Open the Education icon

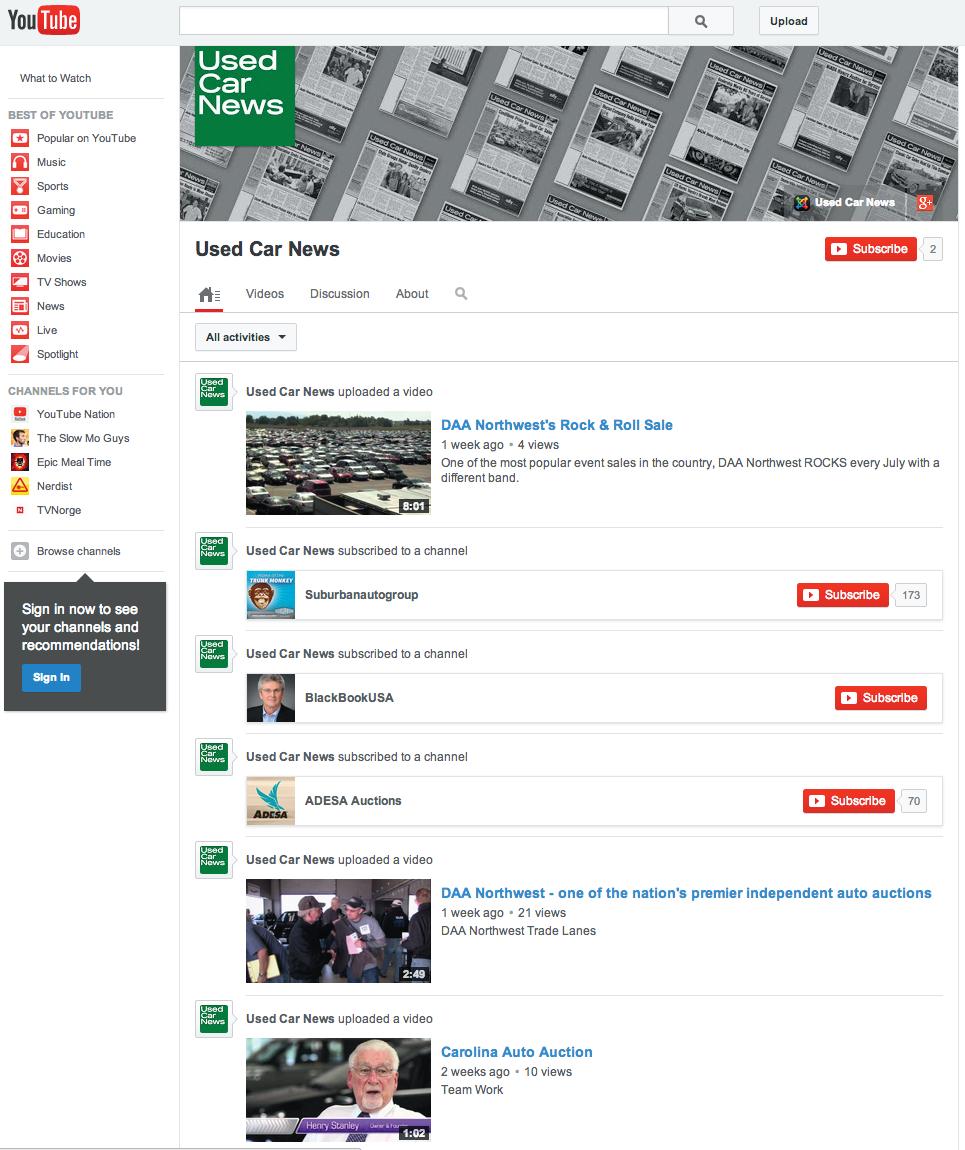pyautogui.click(x=20, y=234)
